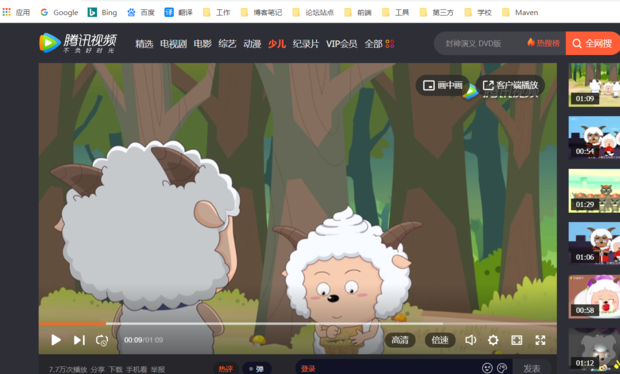The image size is (620, 374).
Task: Open the 百度 bookmark
Action: tap(141, 12)
